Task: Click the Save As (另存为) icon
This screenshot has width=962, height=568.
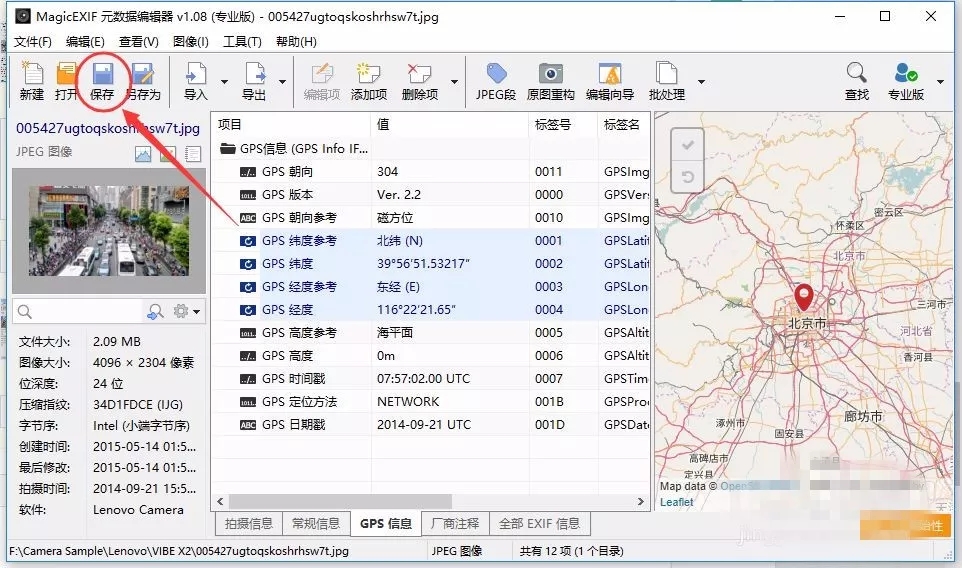Action: (x=143, y=74)
